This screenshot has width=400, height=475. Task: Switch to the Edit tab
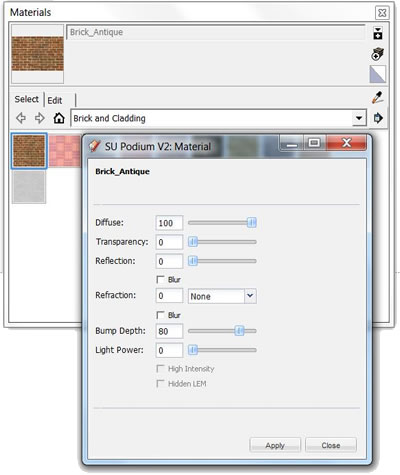pyautogui.click(x=55, y=100)
